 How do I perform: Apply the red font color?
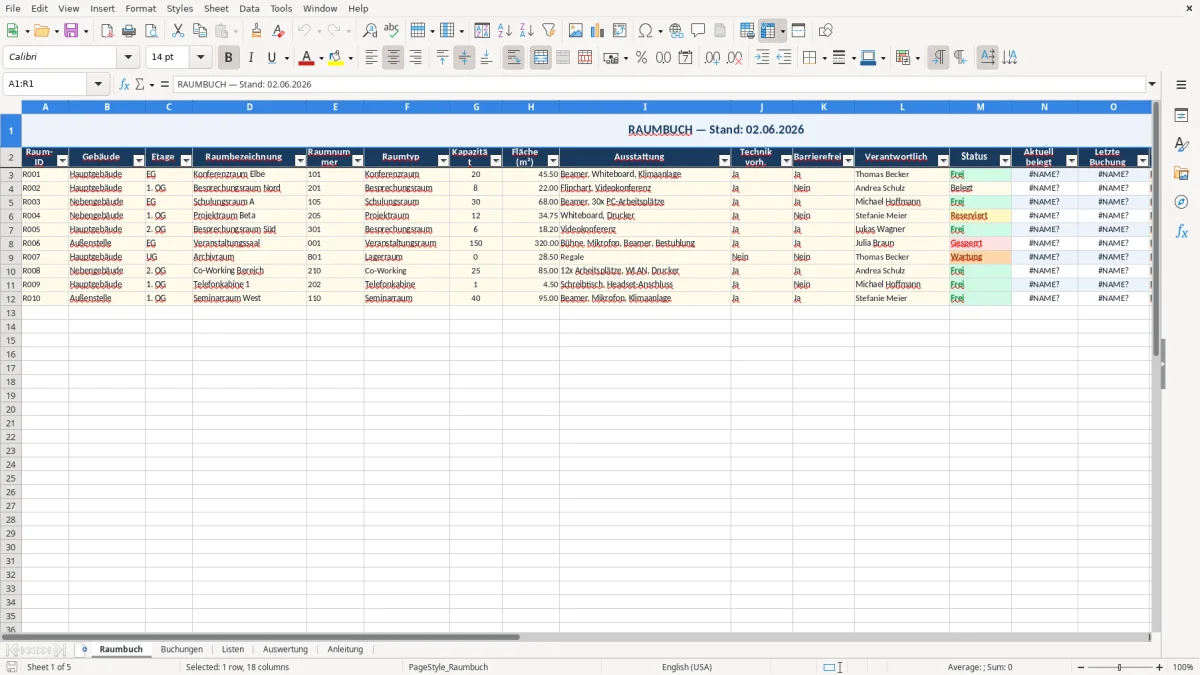point(306,58)
